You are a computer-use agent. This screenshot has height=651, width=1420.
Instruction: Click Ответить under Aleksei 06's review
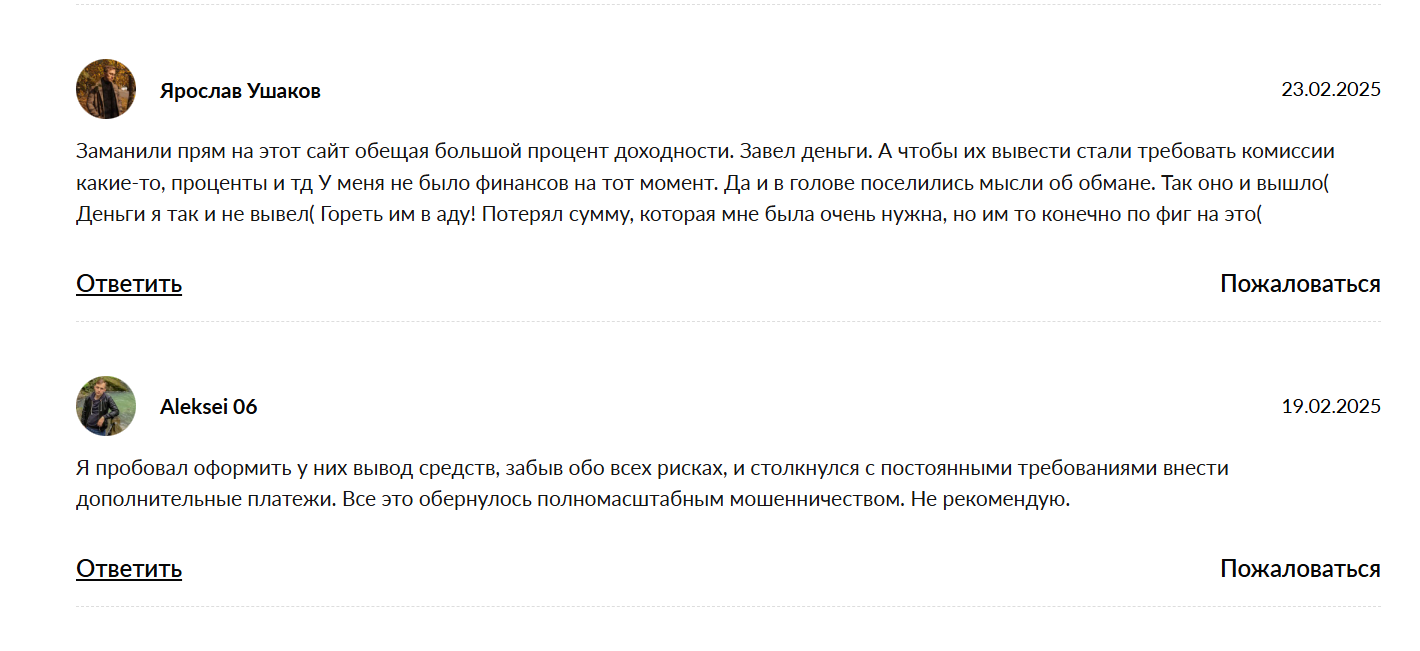click(x=129, y=569)
